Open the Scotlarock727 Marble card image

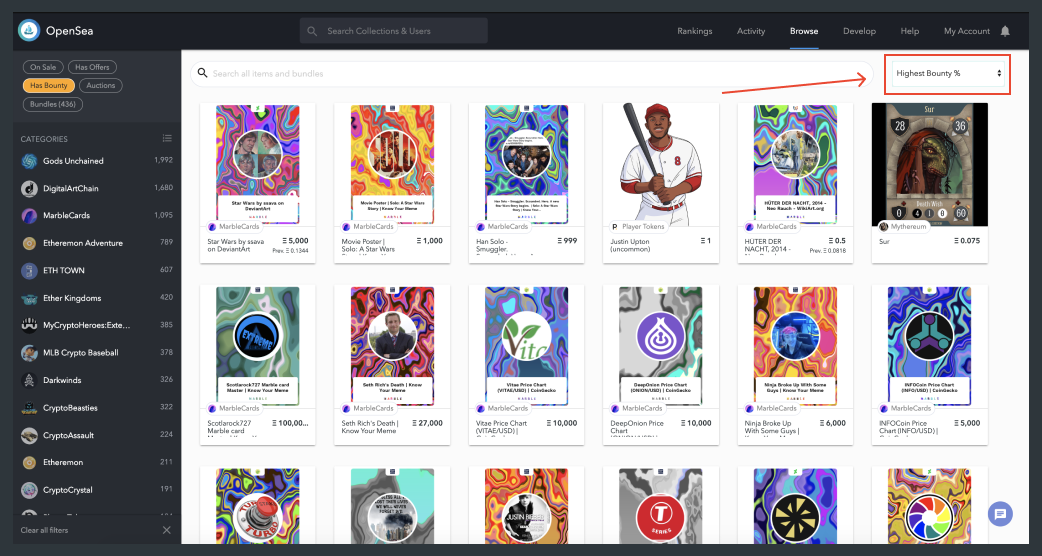click(x=257, y=345)
